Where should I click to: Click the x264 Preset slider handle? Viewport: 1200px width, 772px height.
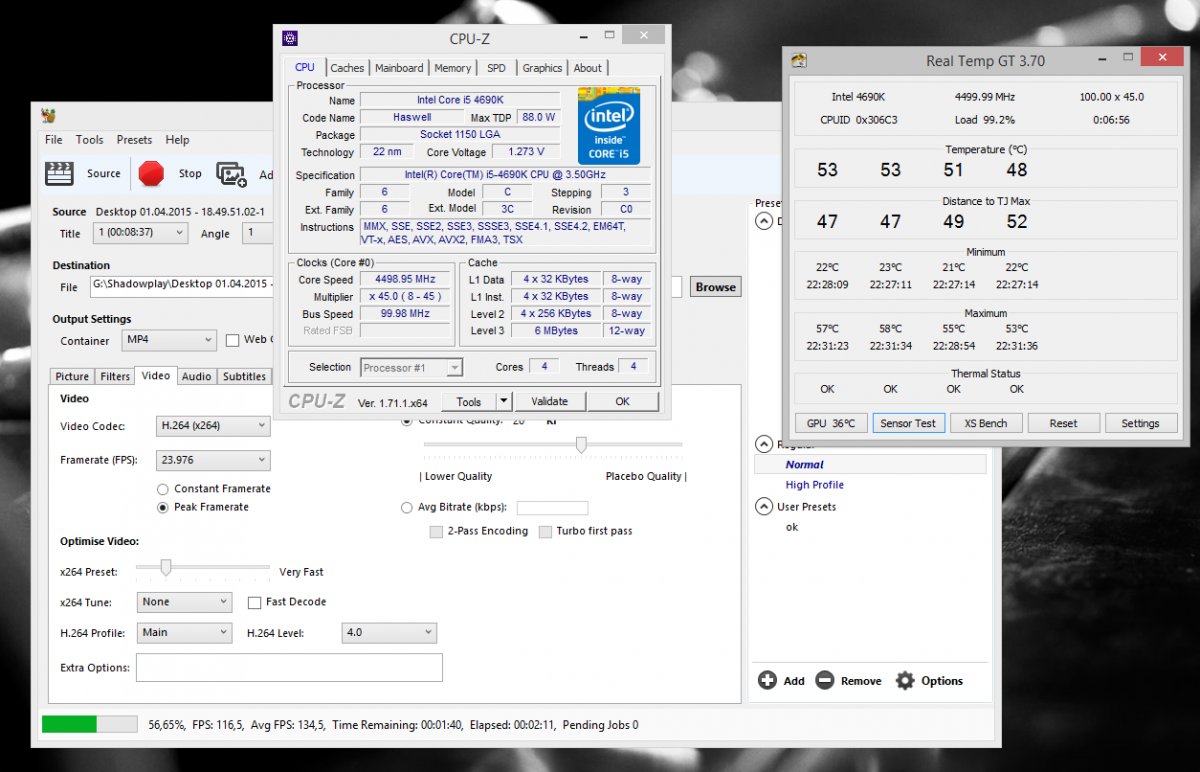pos(166,569)
